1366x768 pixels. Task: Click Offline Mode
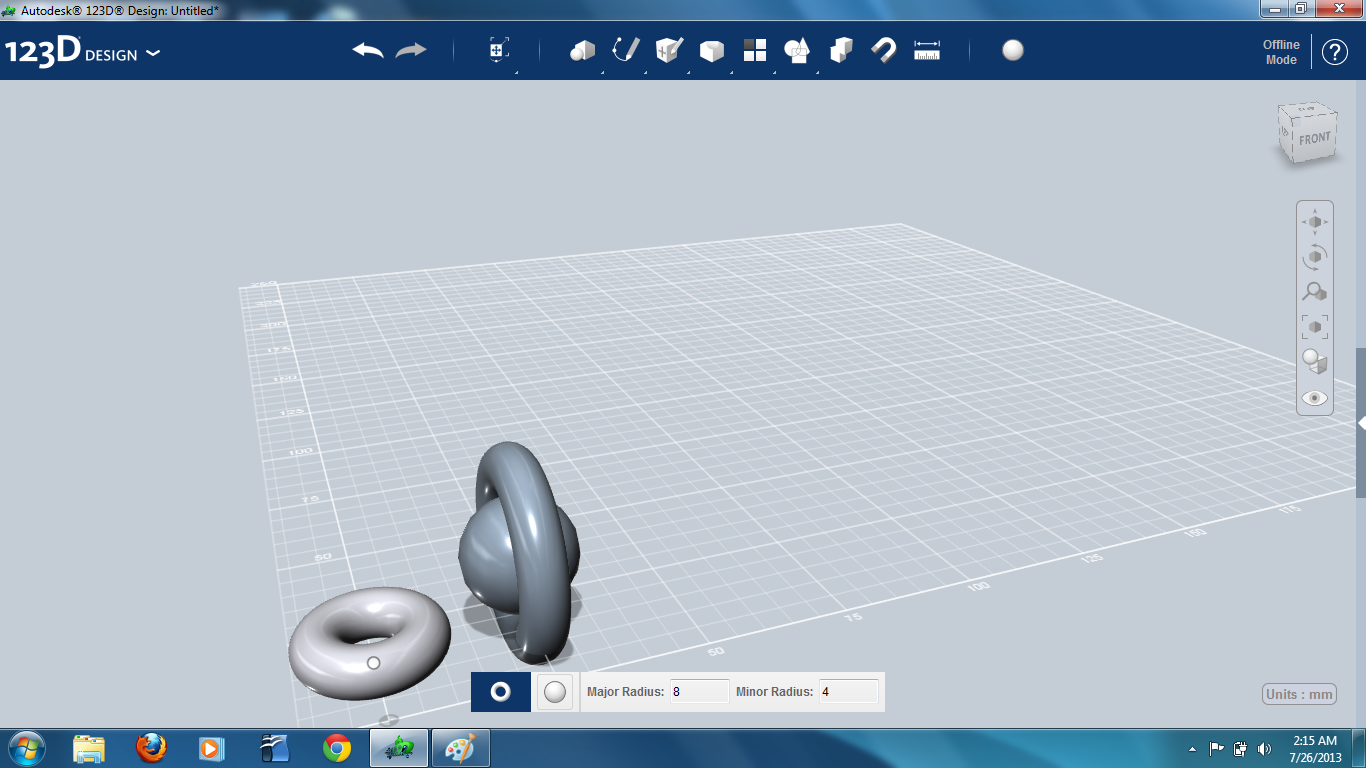pos(1281,50)
